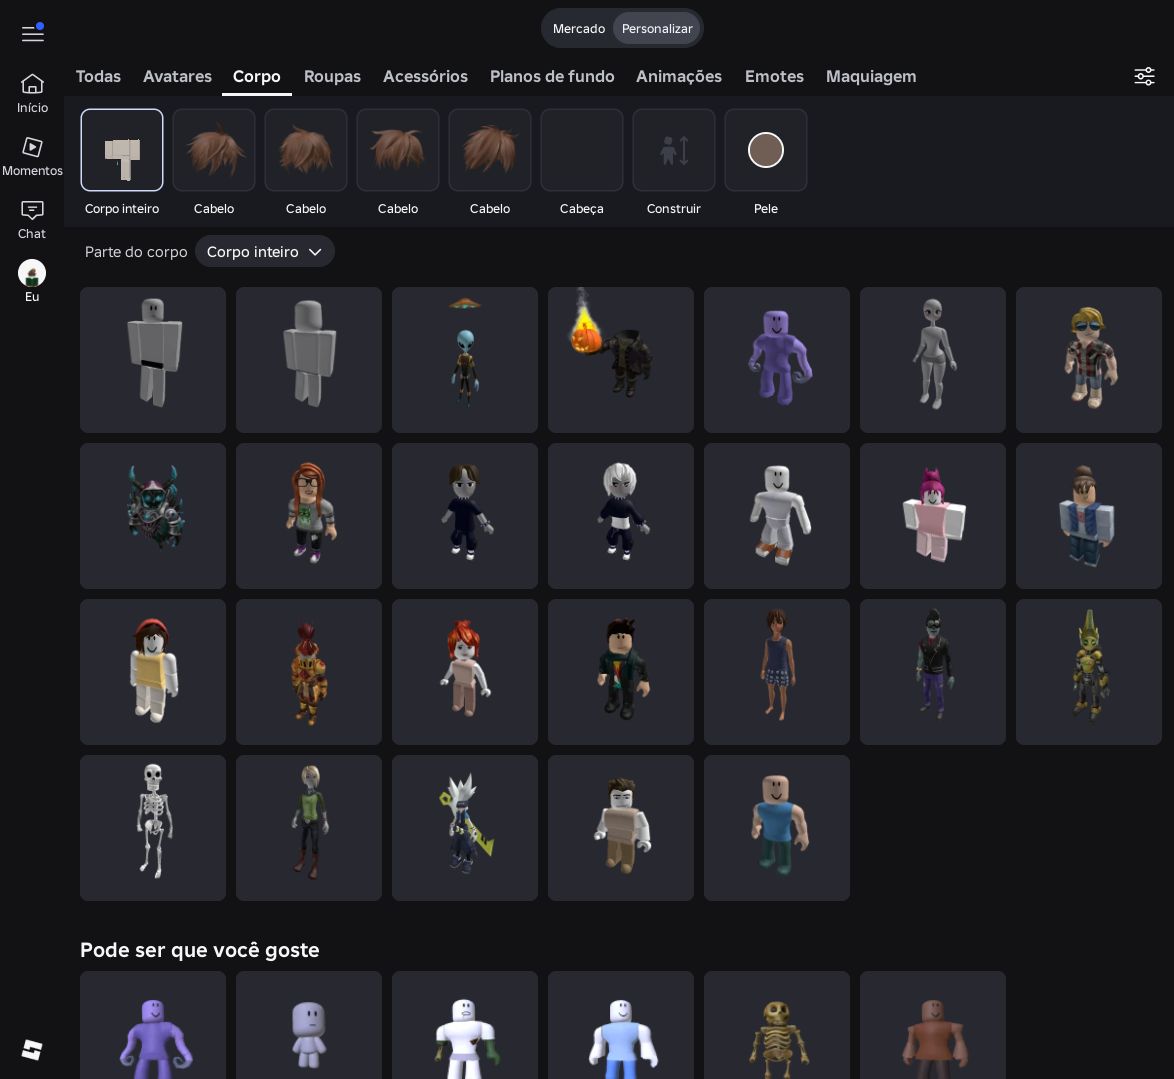
Task: Open recommended small lavender chibi body
Action: pos(308,1025)
